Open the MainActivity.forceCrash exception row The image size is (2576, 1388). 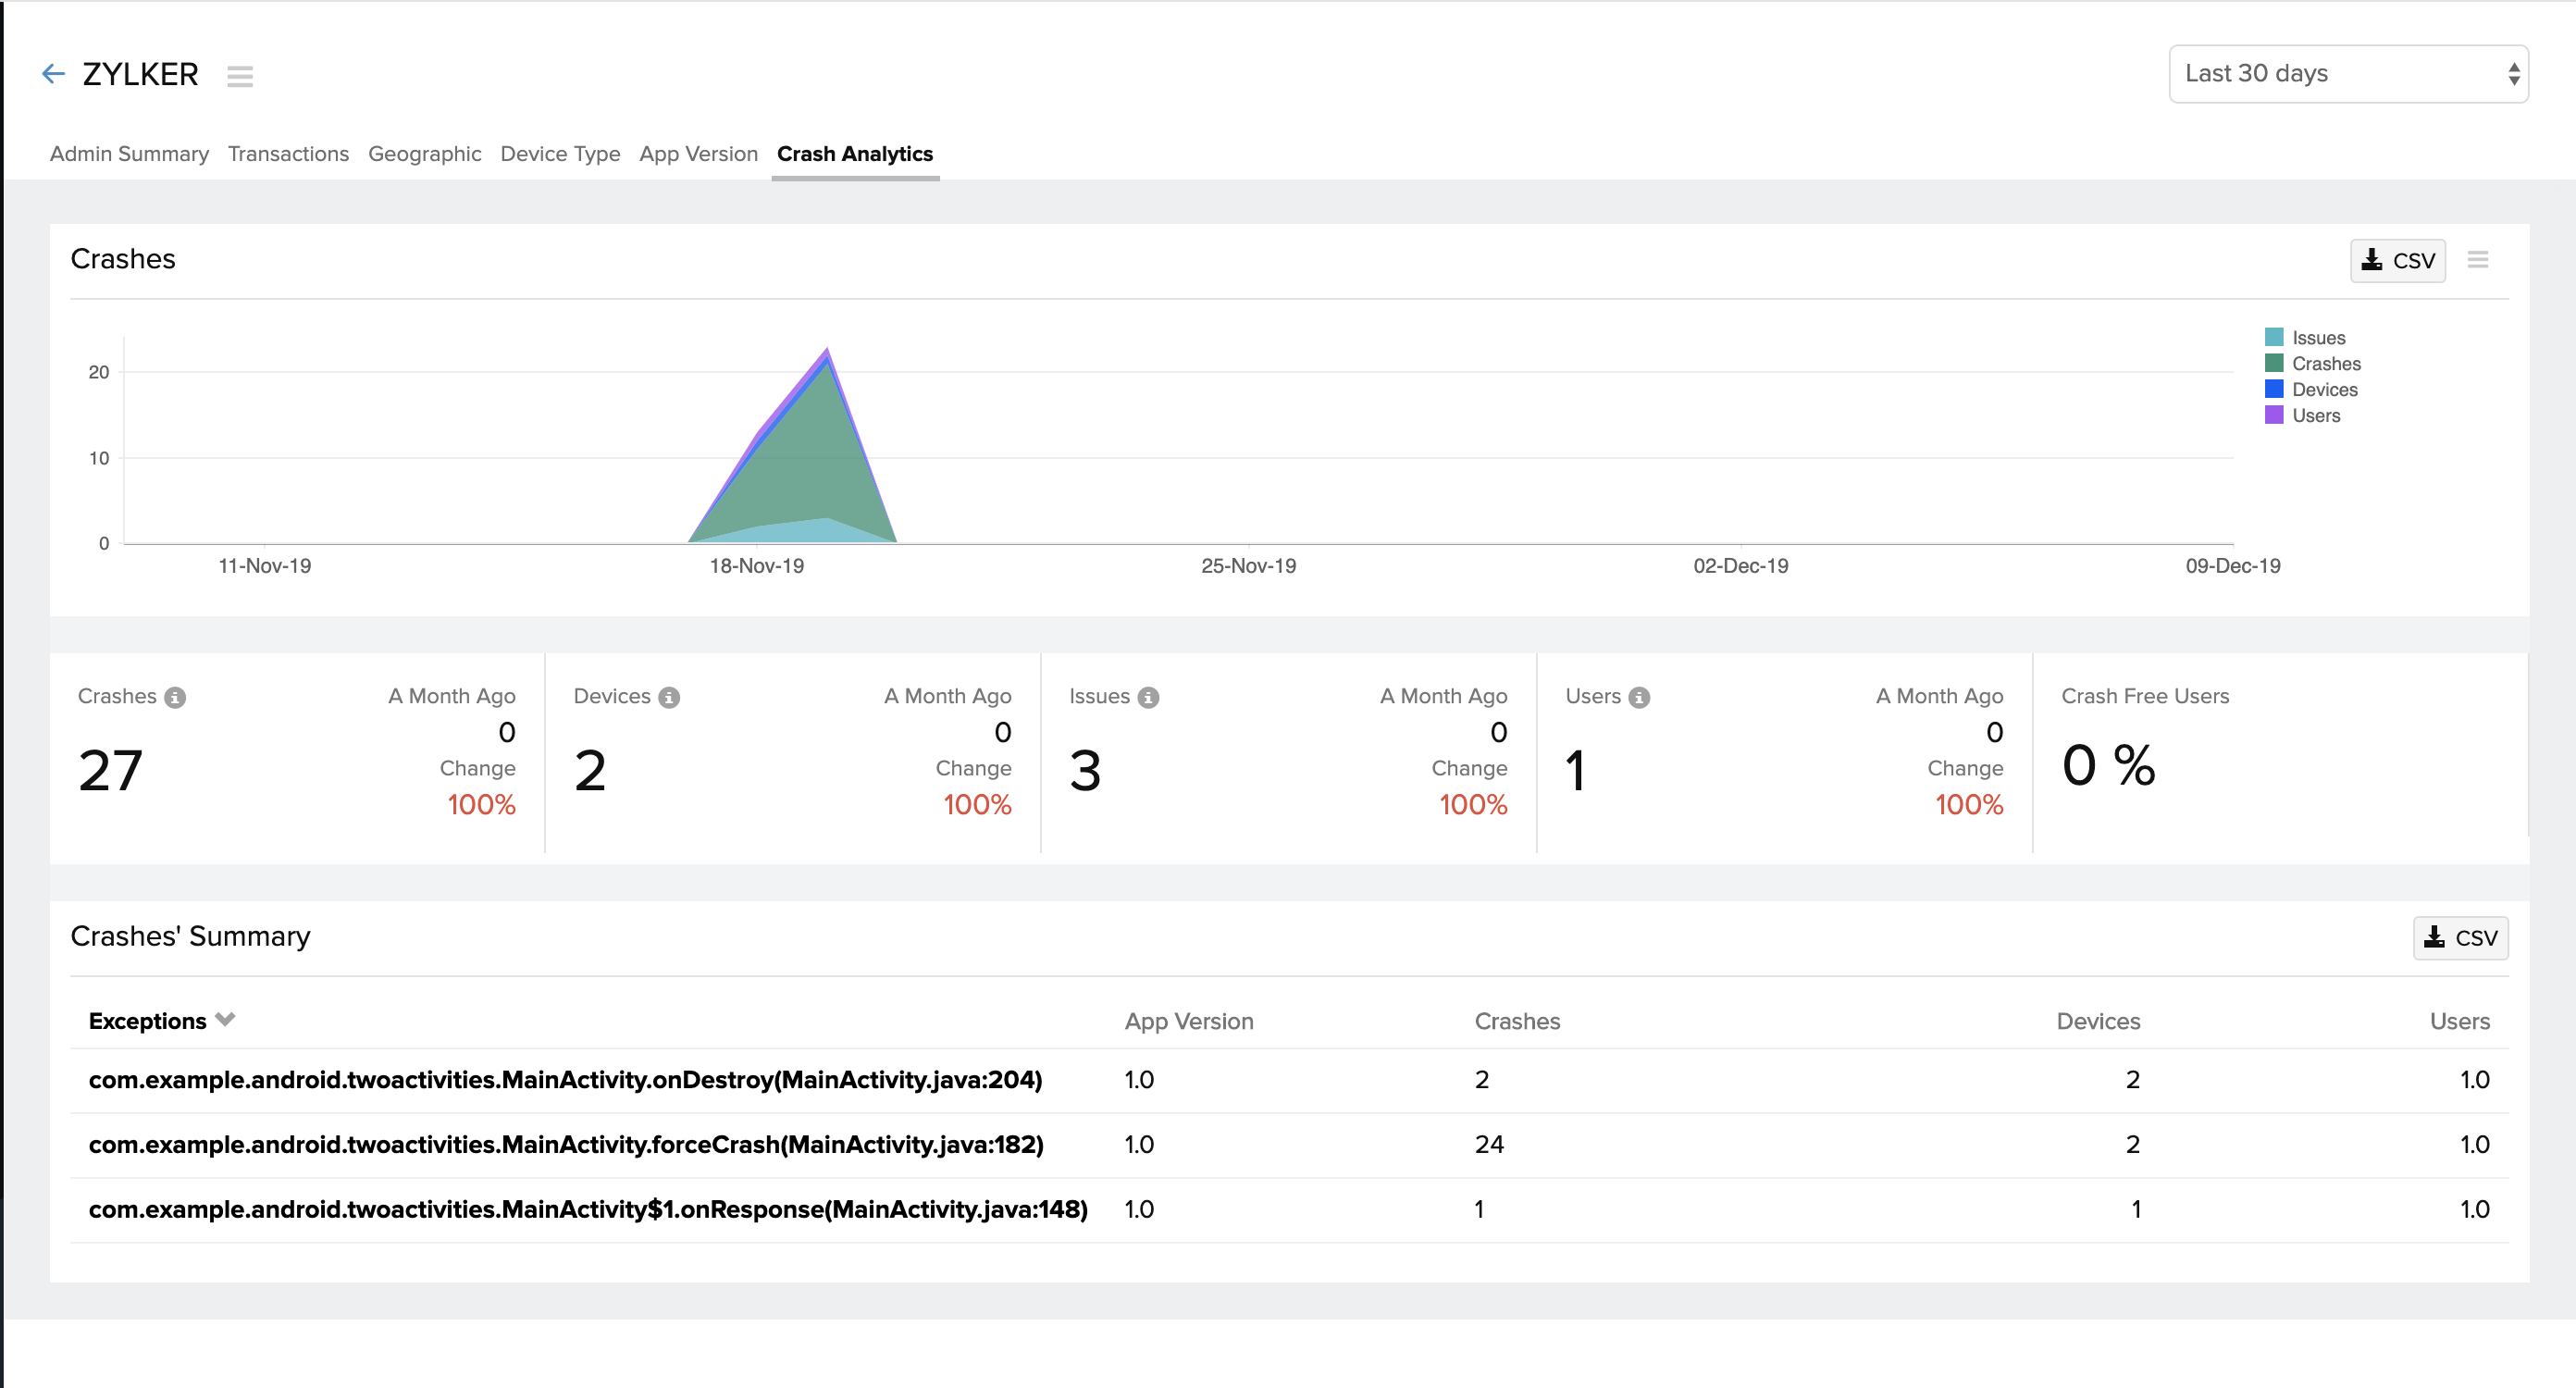[565, 1144]
